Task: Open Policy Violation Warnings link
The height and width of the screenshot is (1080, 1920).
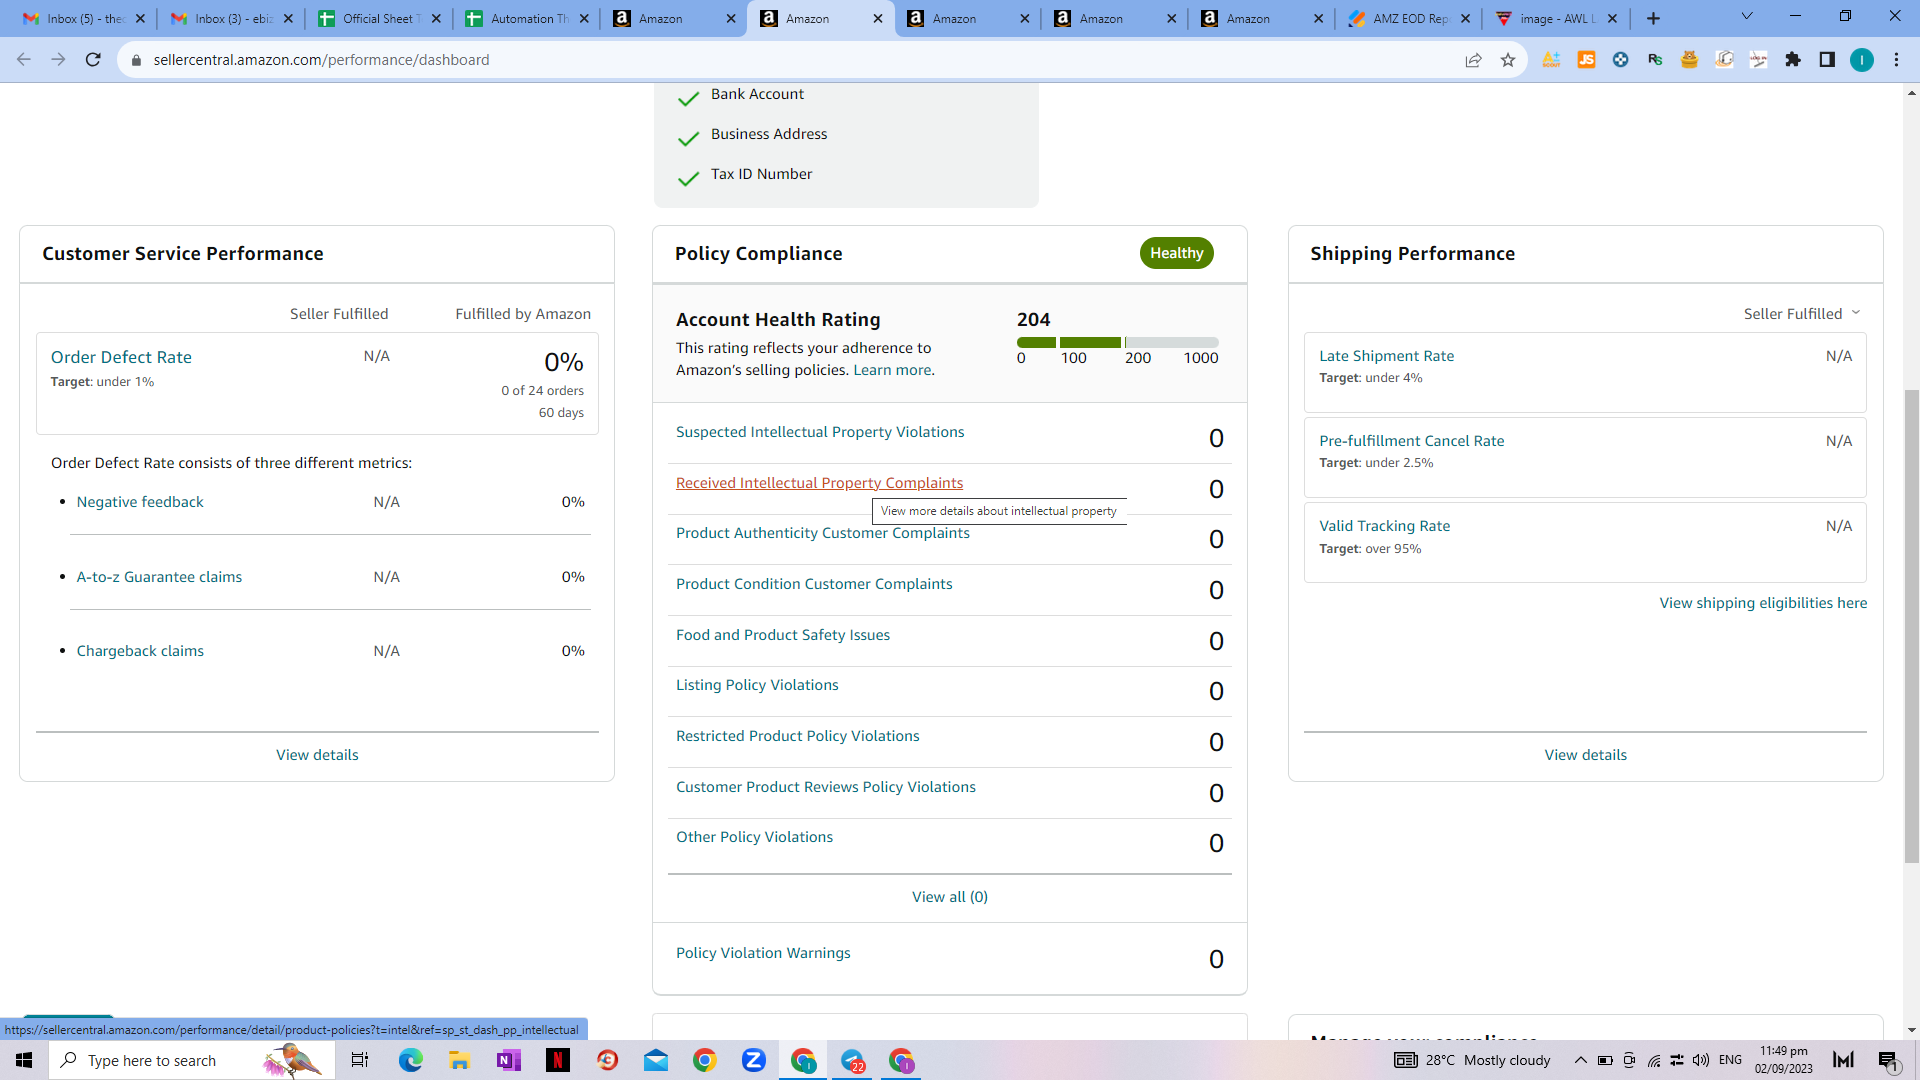Action: 763,953
